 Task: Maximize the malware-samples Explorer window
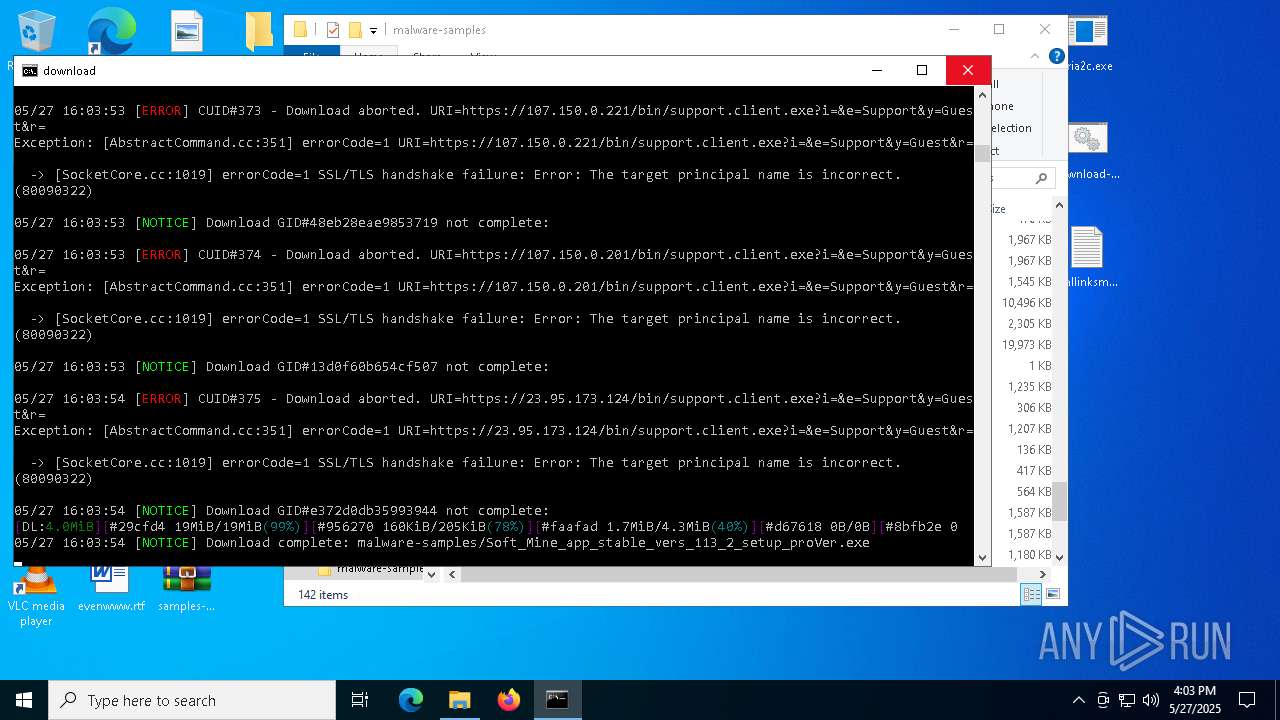pyautogui.click(x=999, y=30)
